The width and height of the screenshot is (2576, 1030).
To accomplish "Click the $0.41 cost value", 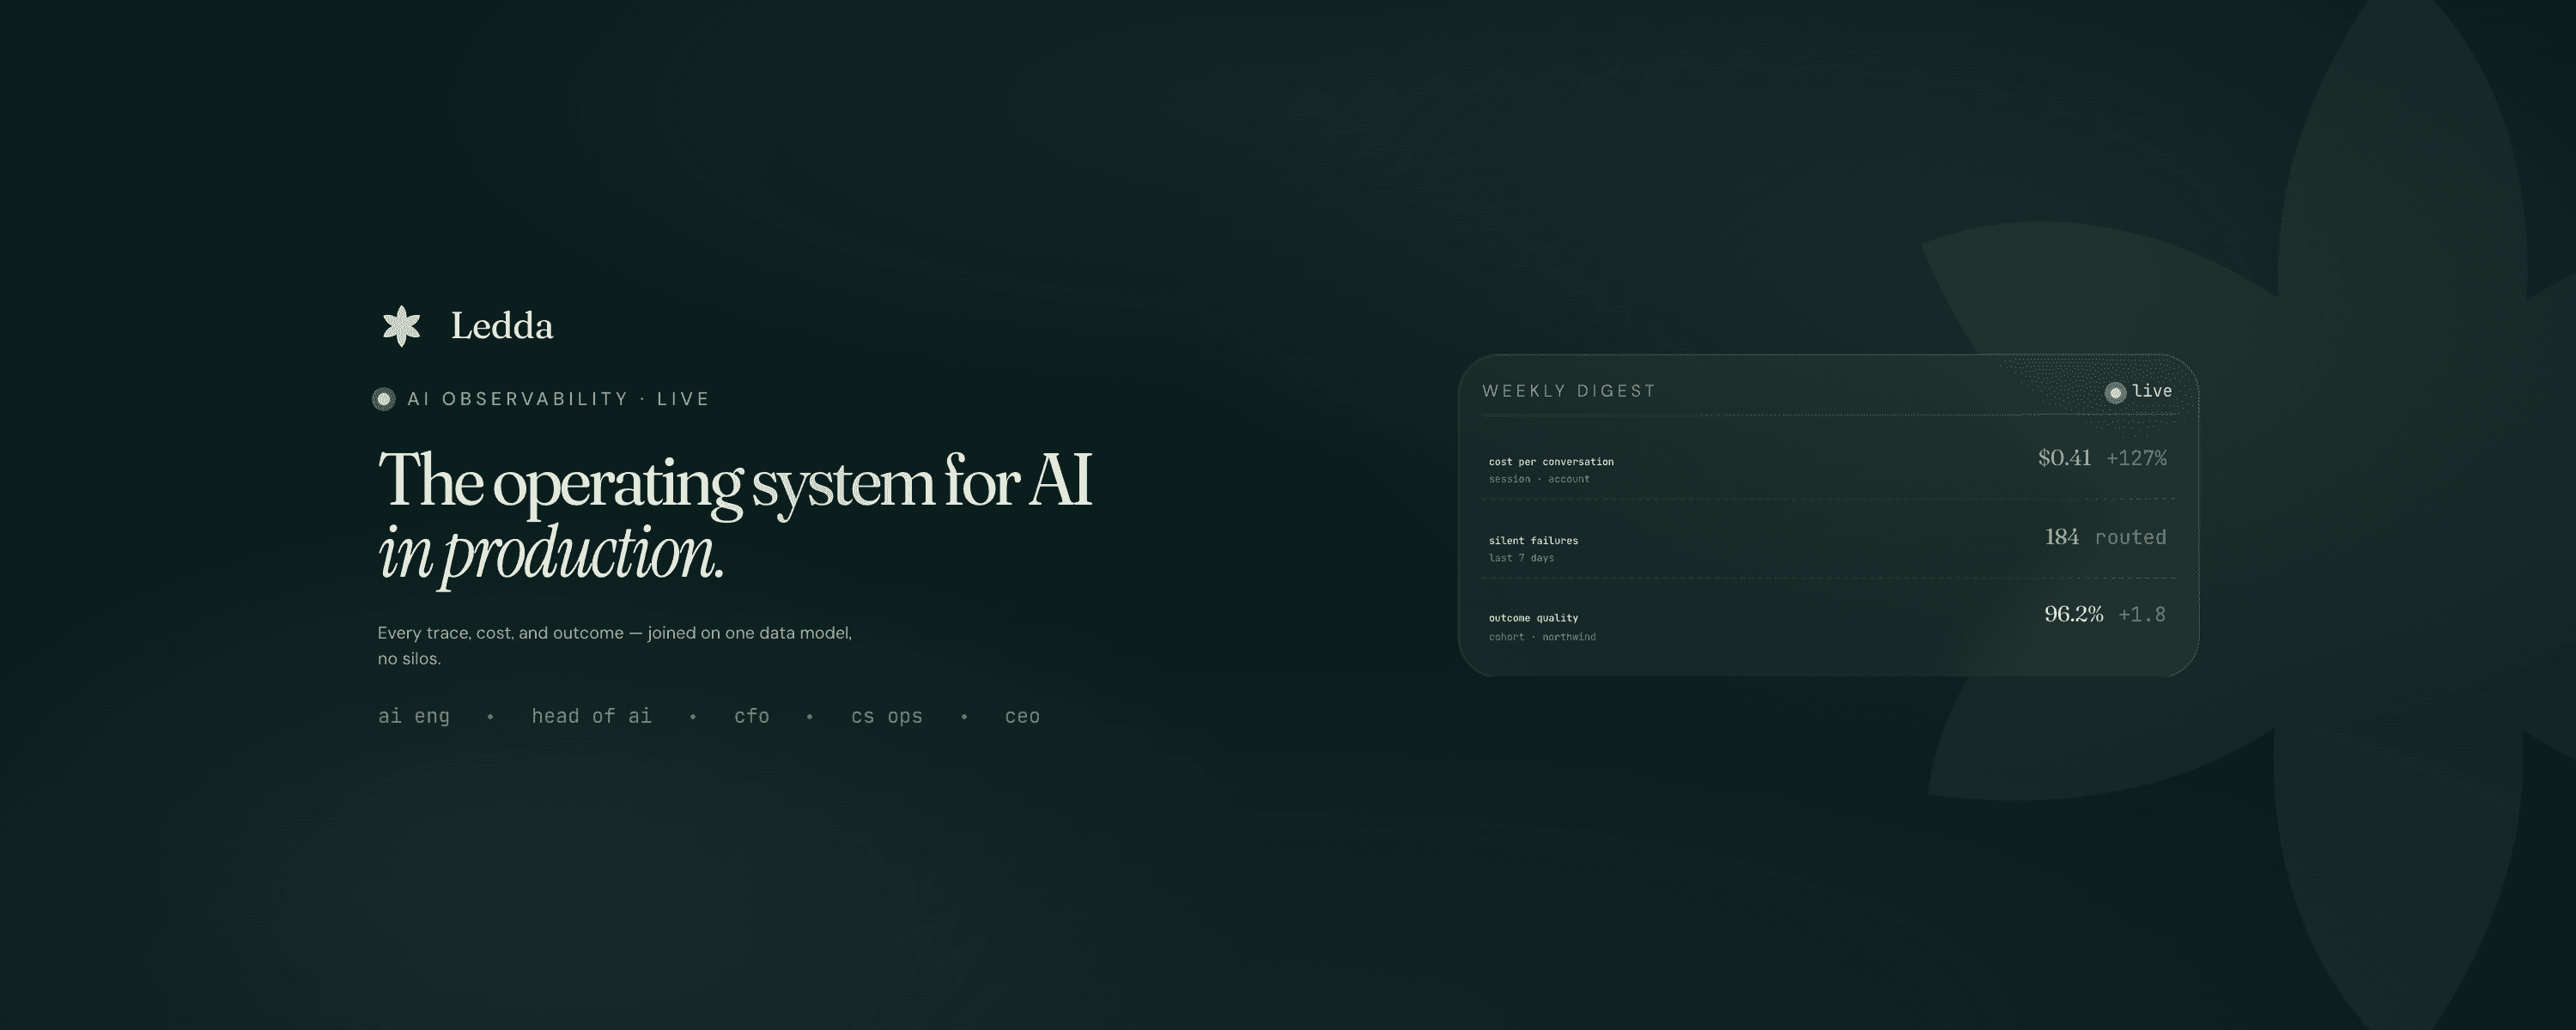I will (x=2064, y=458).
